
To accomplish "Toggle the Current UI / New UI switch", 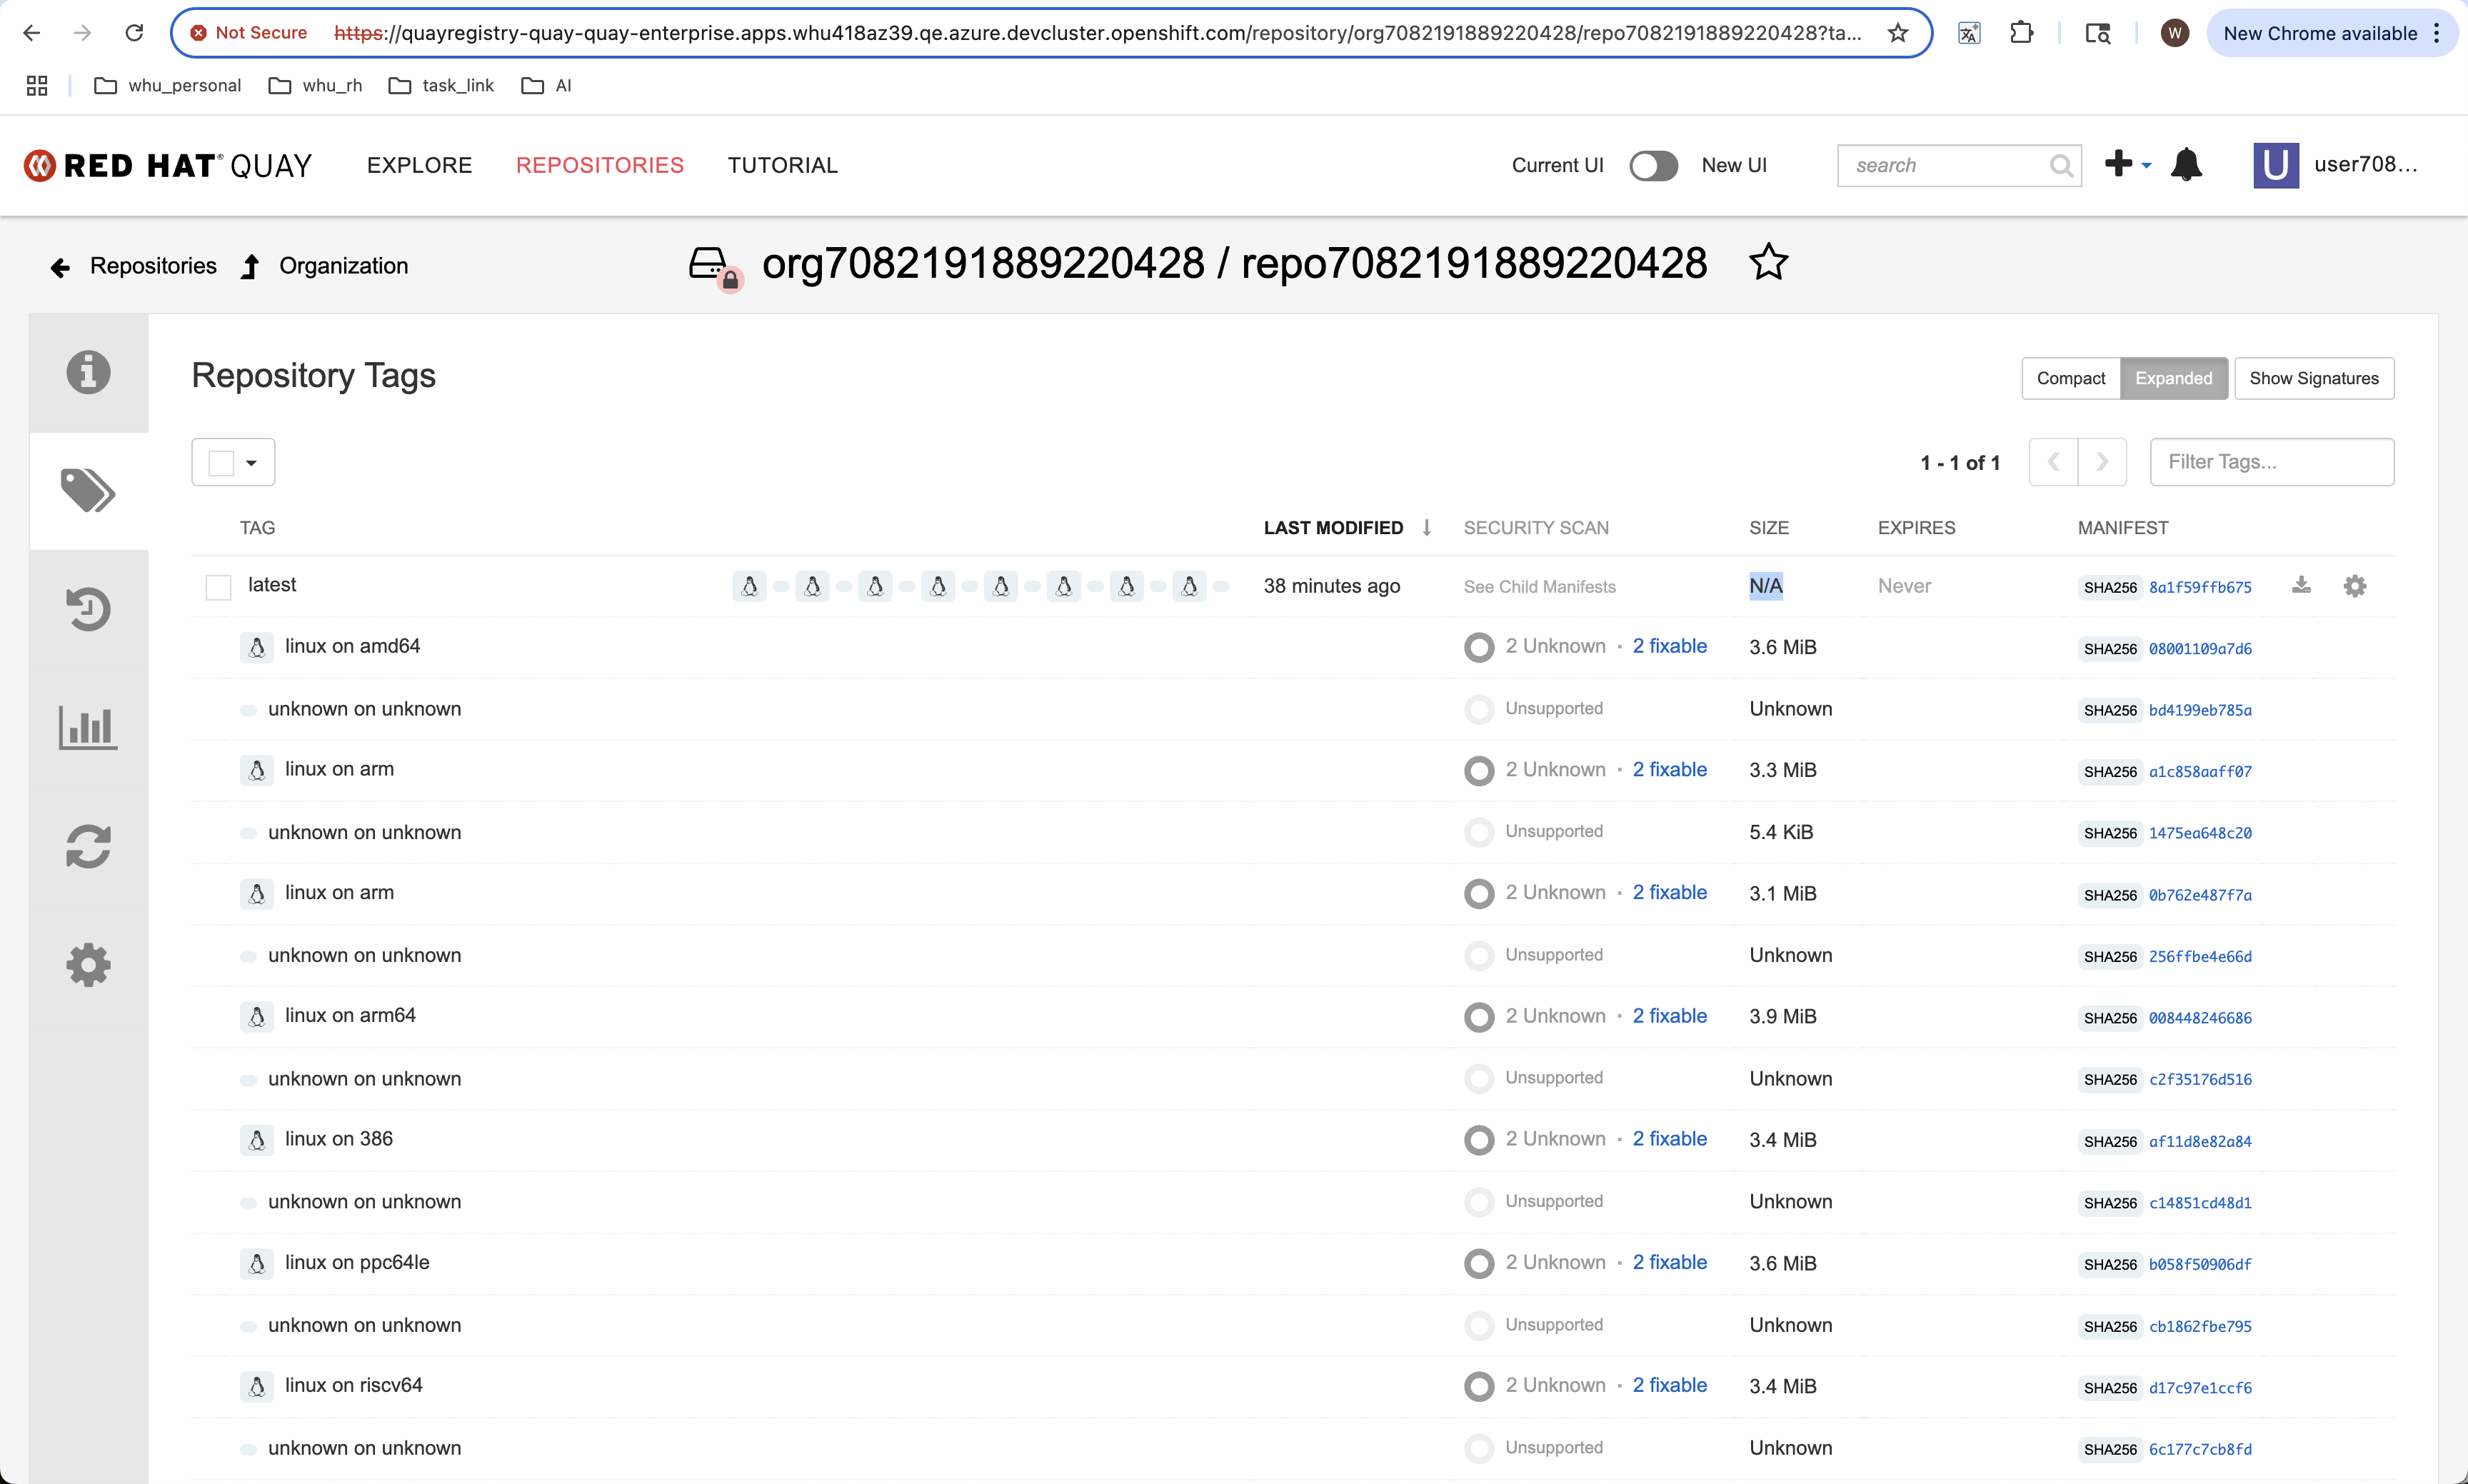I will [x=1653, y=166].
